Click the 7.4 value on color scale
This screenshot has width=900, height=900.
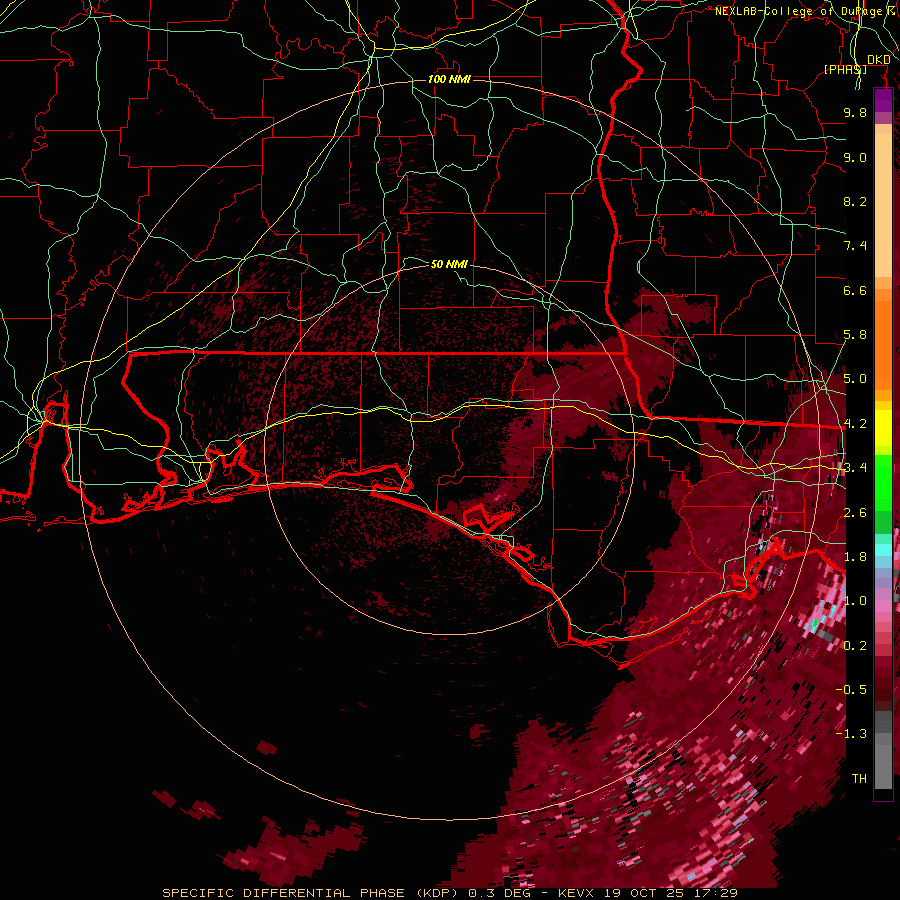[855, 246]
